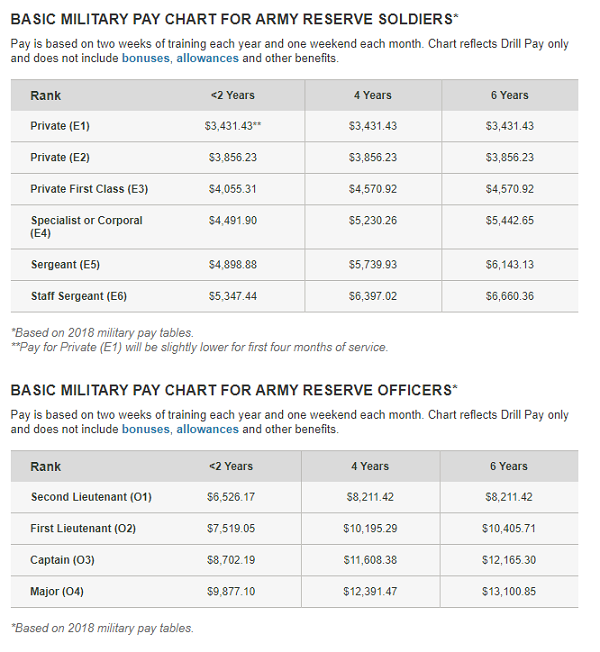Click Private (E2) pay under 2 years

pyautogui.click(x=232, y=158)
